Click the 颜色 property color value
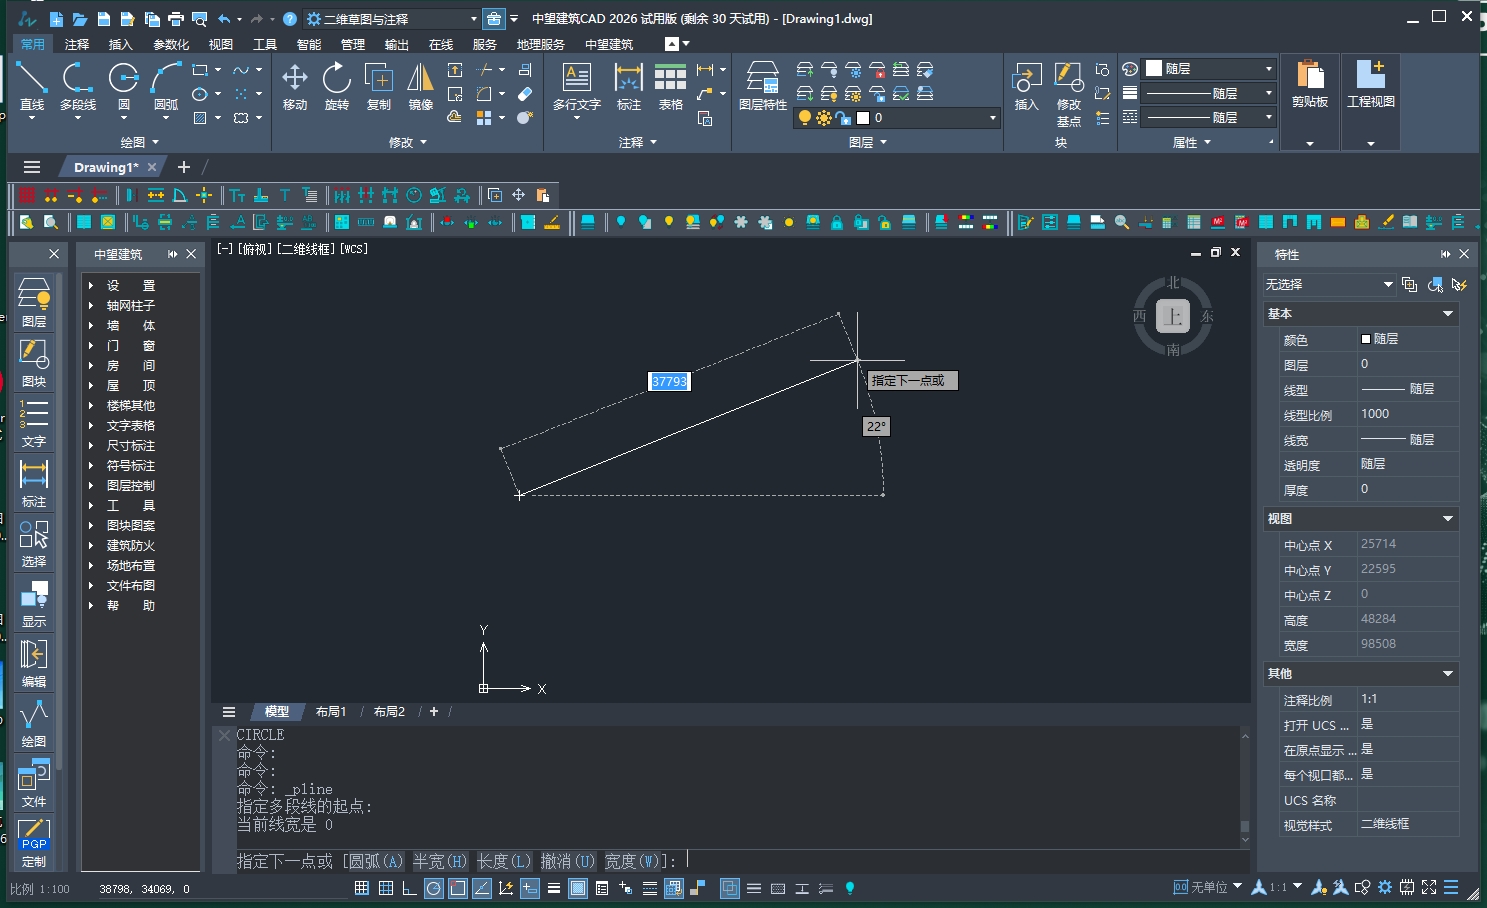This screenshot has height=908, width=1487. coord(1408,339)
